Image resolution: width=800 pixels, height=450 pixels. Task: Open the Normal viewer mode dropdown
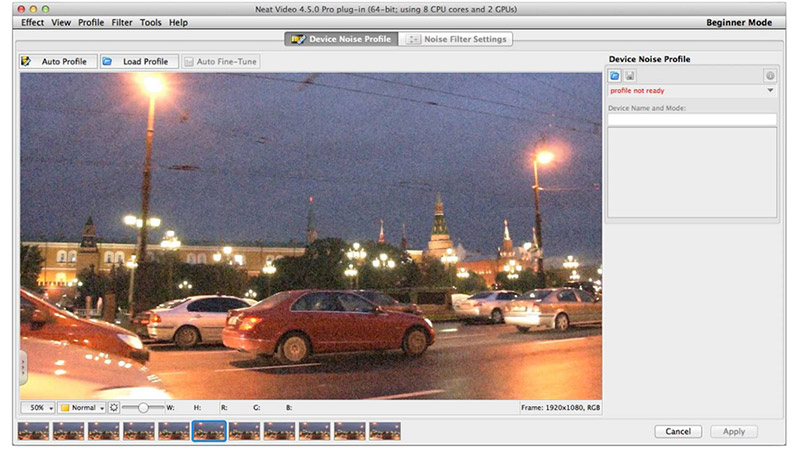pyautogui.click(x=82, y=408)
